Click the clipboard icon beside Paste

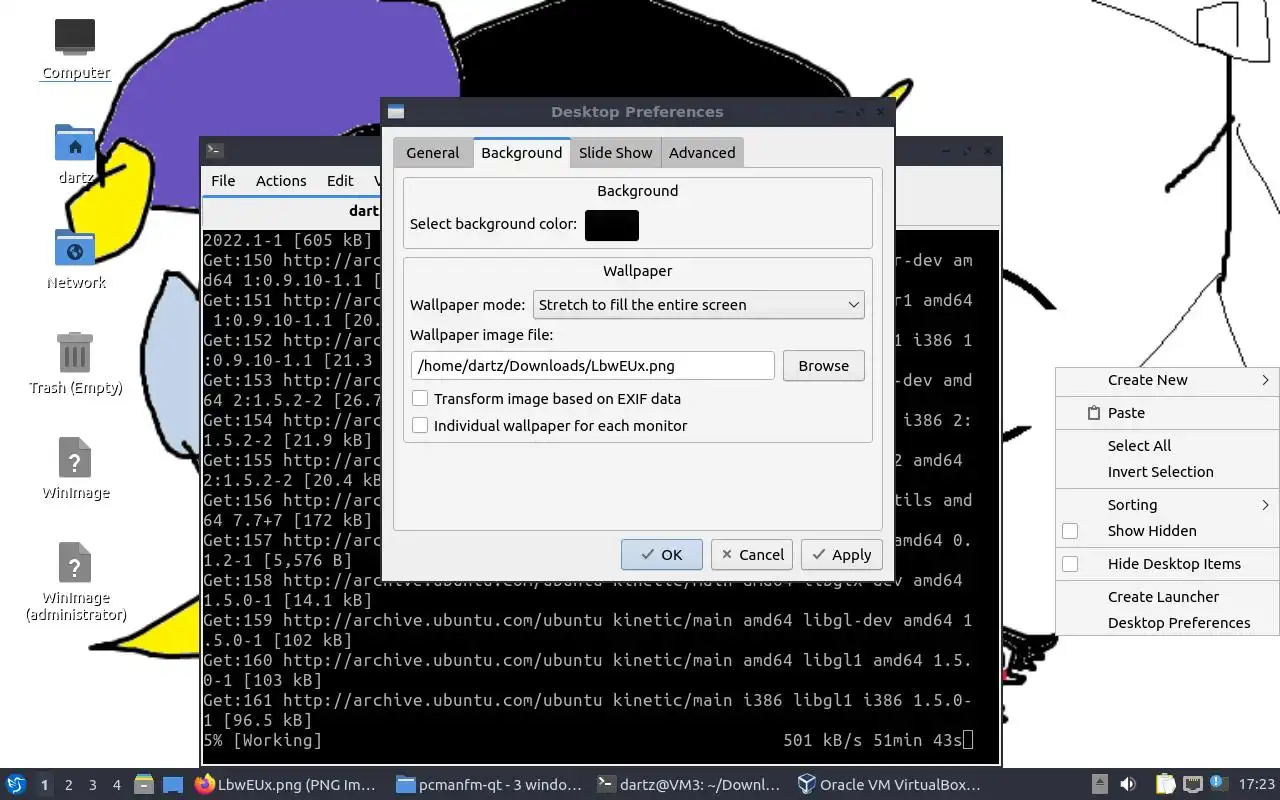(x=1093, y=413)
